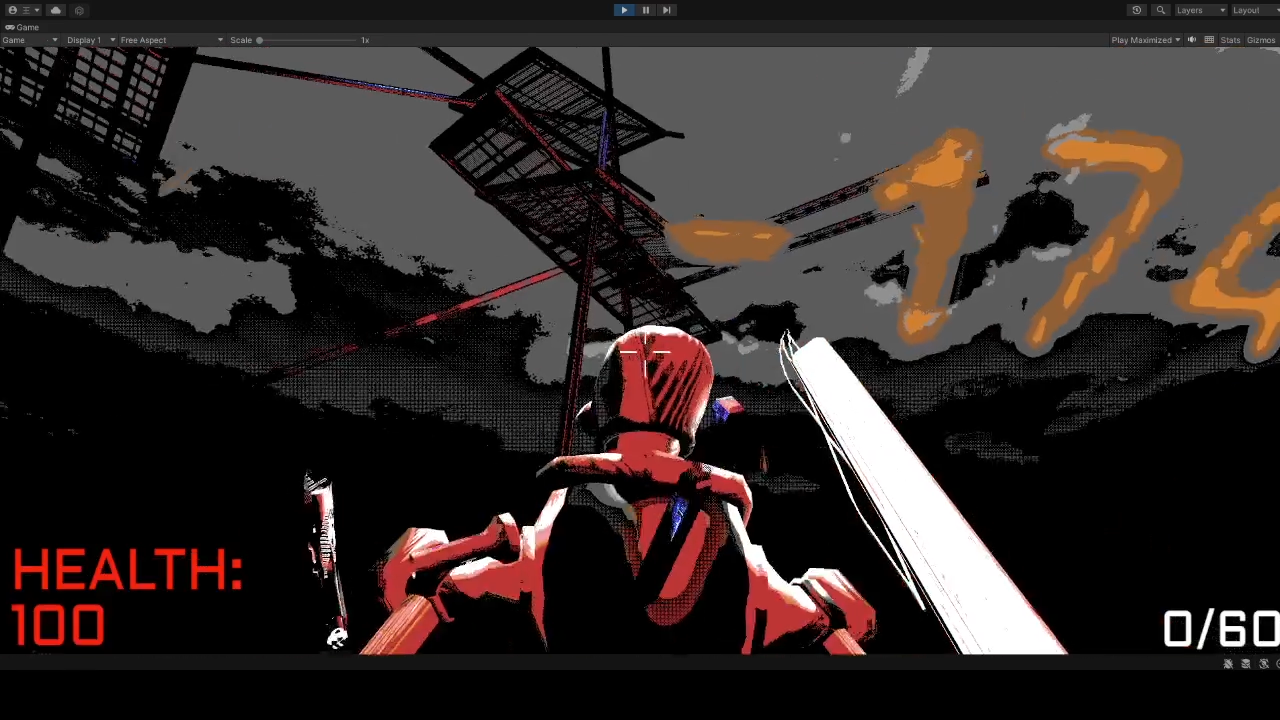Open the Undo History icon
Image resolution: width=1280 pixels, height=720 pixels.
[x=1137, y=10]
